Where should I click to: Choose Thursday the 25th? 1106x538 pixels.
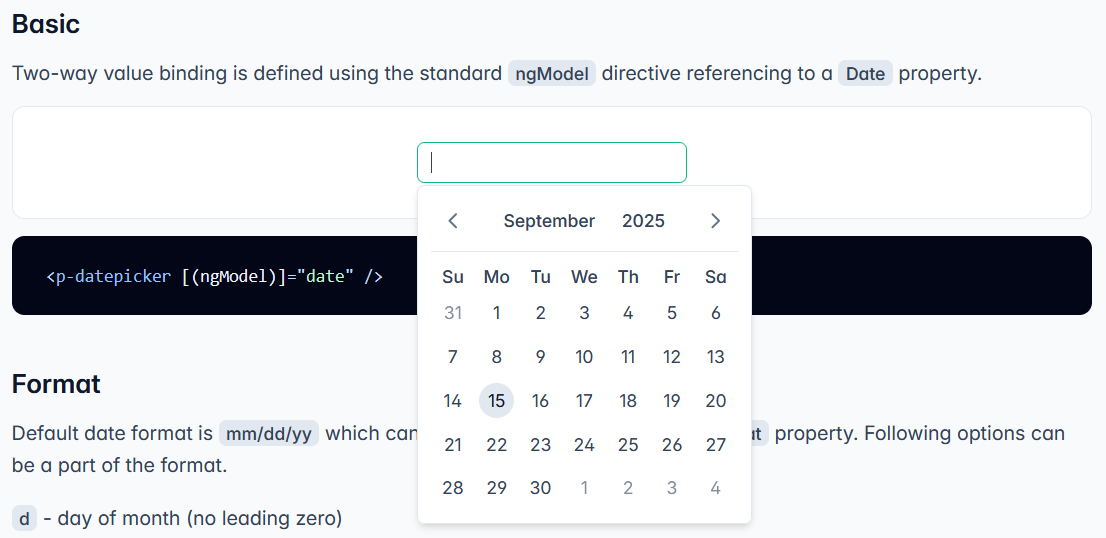coord(628,444)
